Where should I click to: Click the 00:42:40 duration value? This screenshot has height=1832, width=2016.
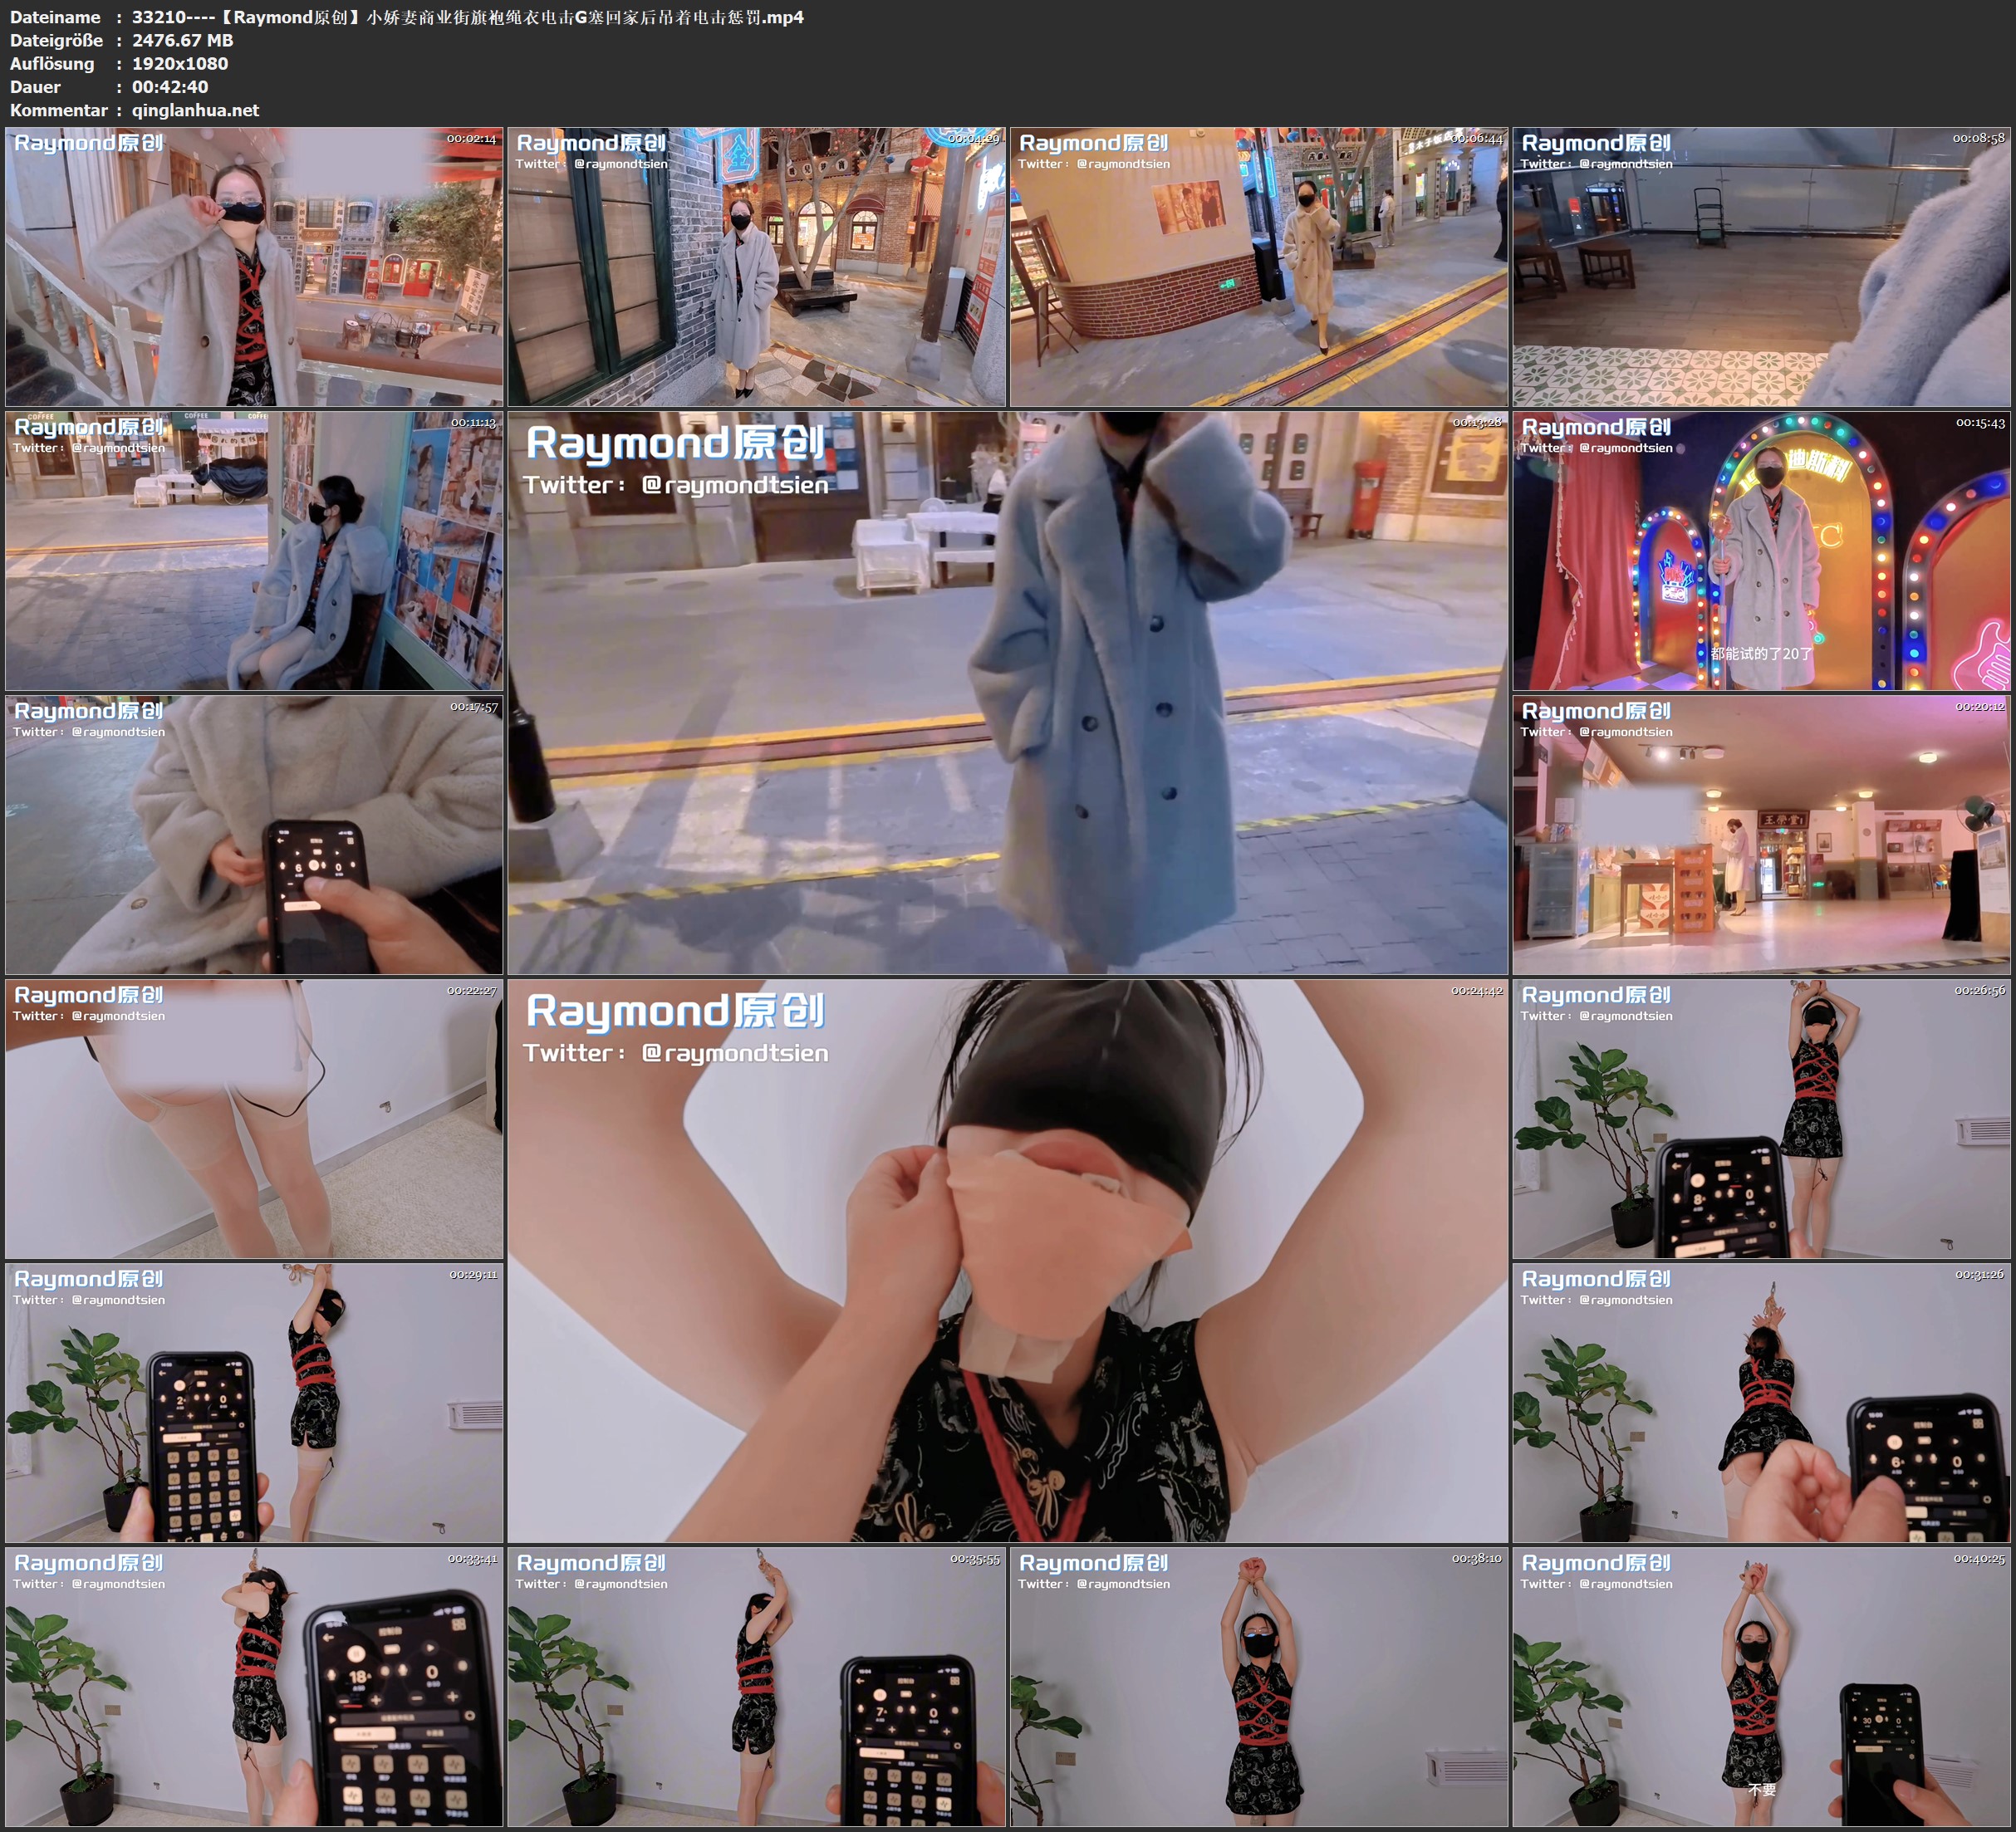pyautogui.click(x=170, y=87)
